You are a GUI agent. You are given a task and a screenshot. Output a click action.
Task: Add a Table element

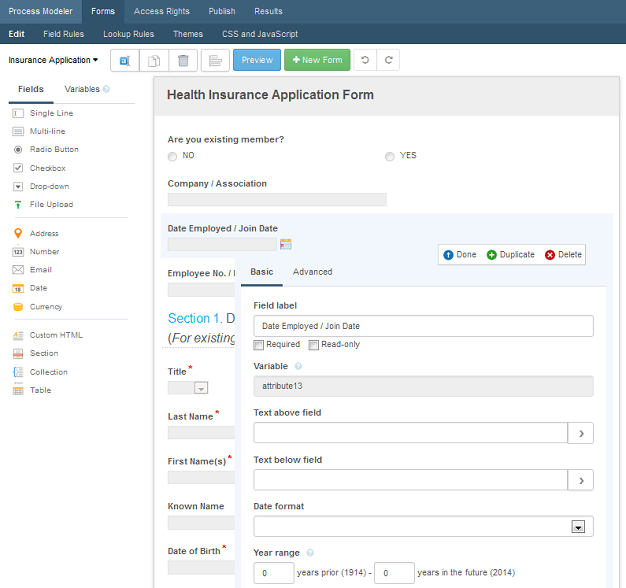[x=32, y=390]
